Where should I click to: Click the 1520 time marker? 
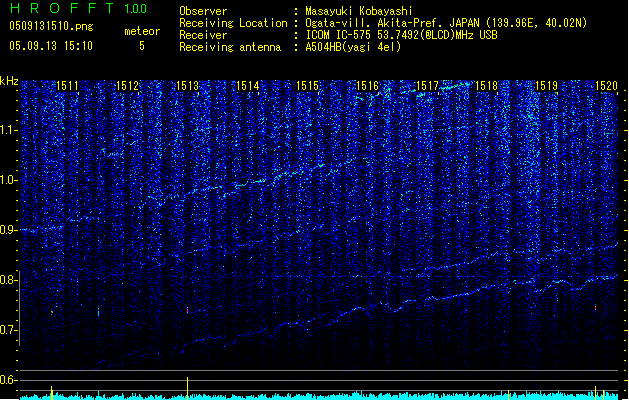tap(606, 85)
